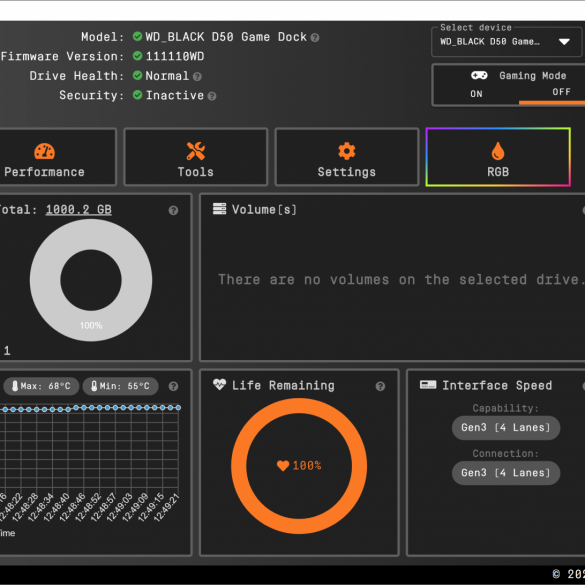Click the no volumes message text
The width and height of the screenshot is (585, 585).
pyautogui.click(x=401, y=279)
